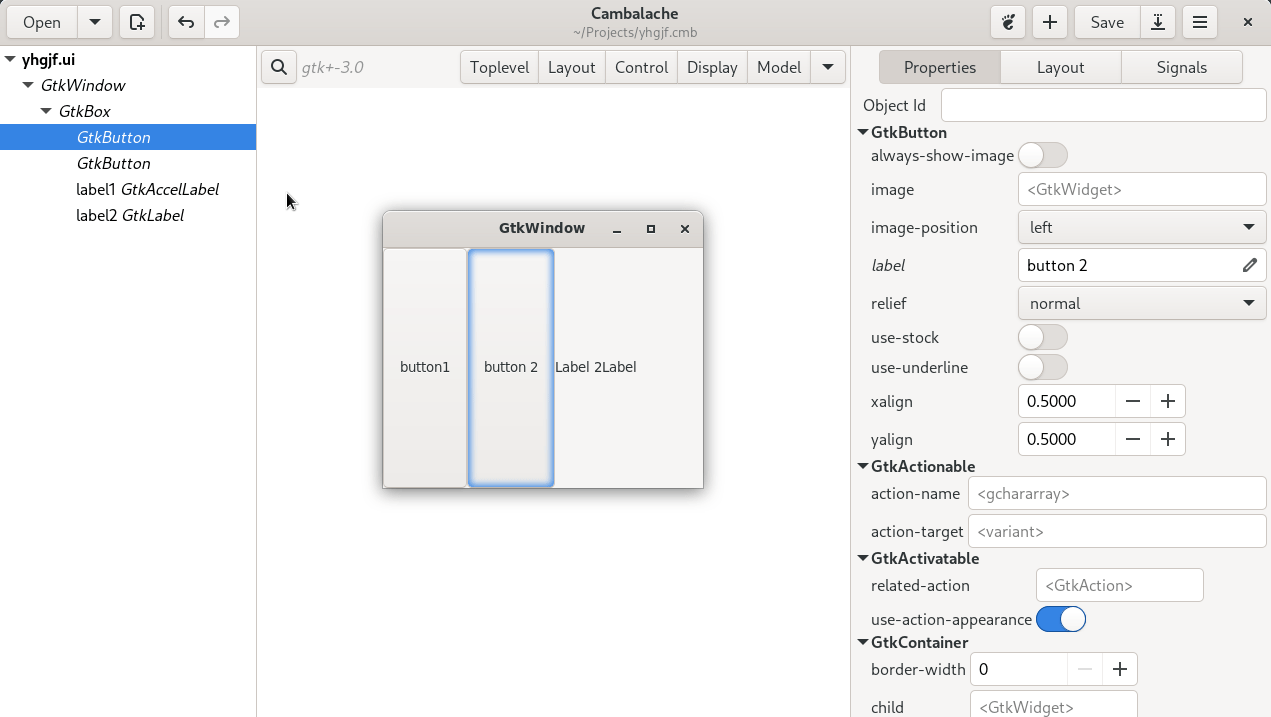Click the new file icon in header bar

click(137, 22)
